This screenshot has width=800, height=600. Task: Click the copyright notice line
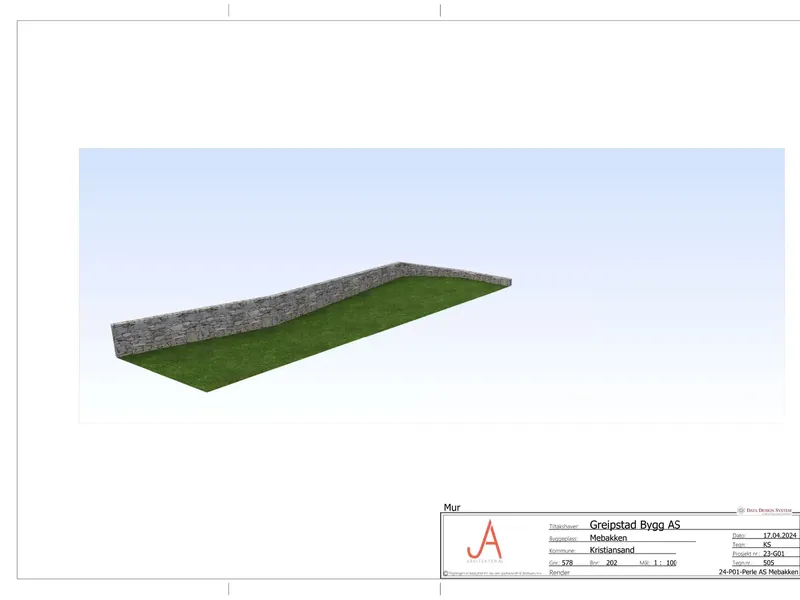[492, 573]
